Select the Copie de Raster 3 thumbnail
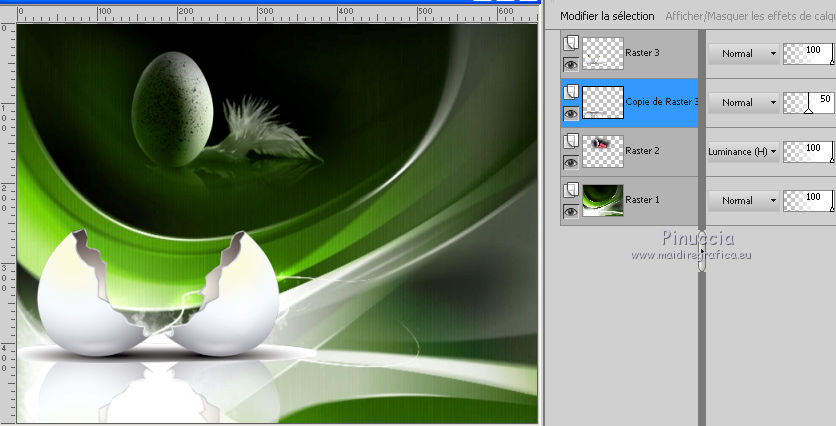 (603, 102)
